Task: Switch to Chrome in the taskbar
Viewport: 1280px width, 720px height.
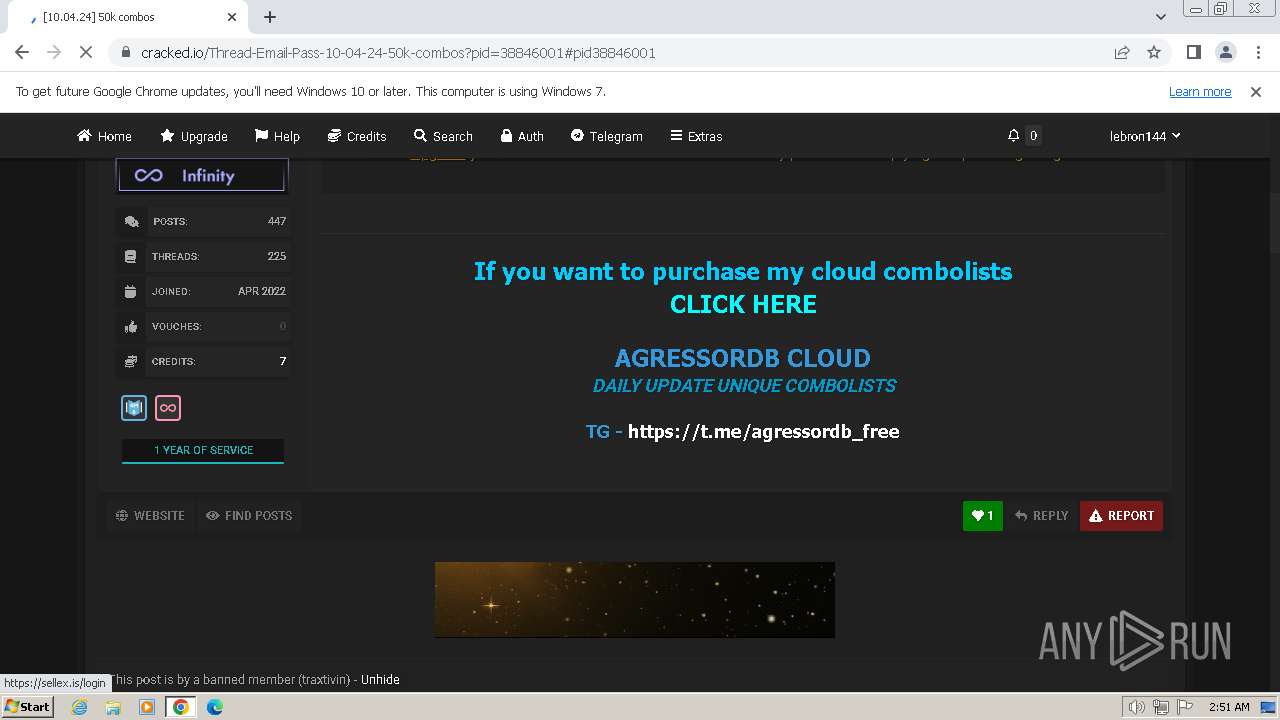Action: coord(180,707)
